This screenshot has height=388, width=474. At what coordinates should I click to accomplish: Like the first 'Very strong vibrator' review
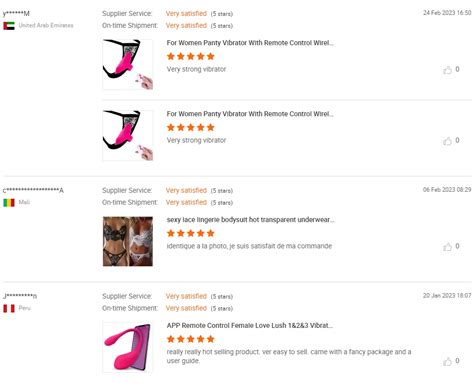click(447, 70)
